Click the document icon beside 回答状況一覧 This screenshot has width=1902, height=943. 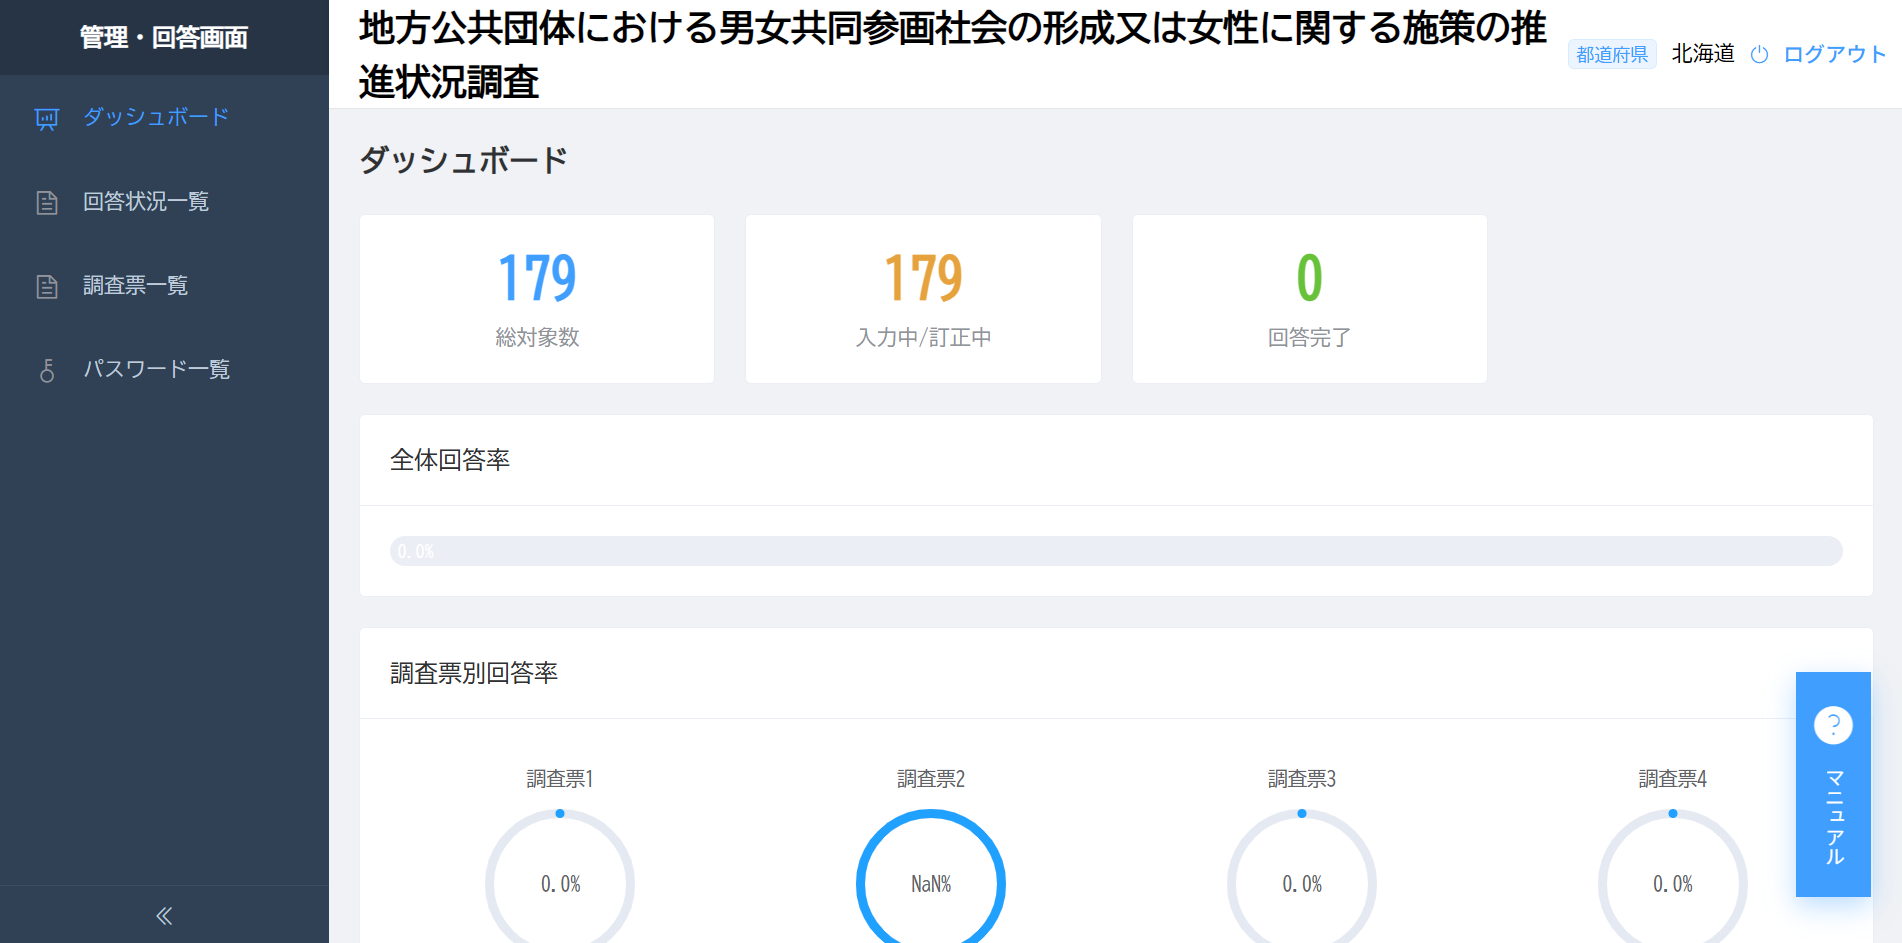[47, 203]
